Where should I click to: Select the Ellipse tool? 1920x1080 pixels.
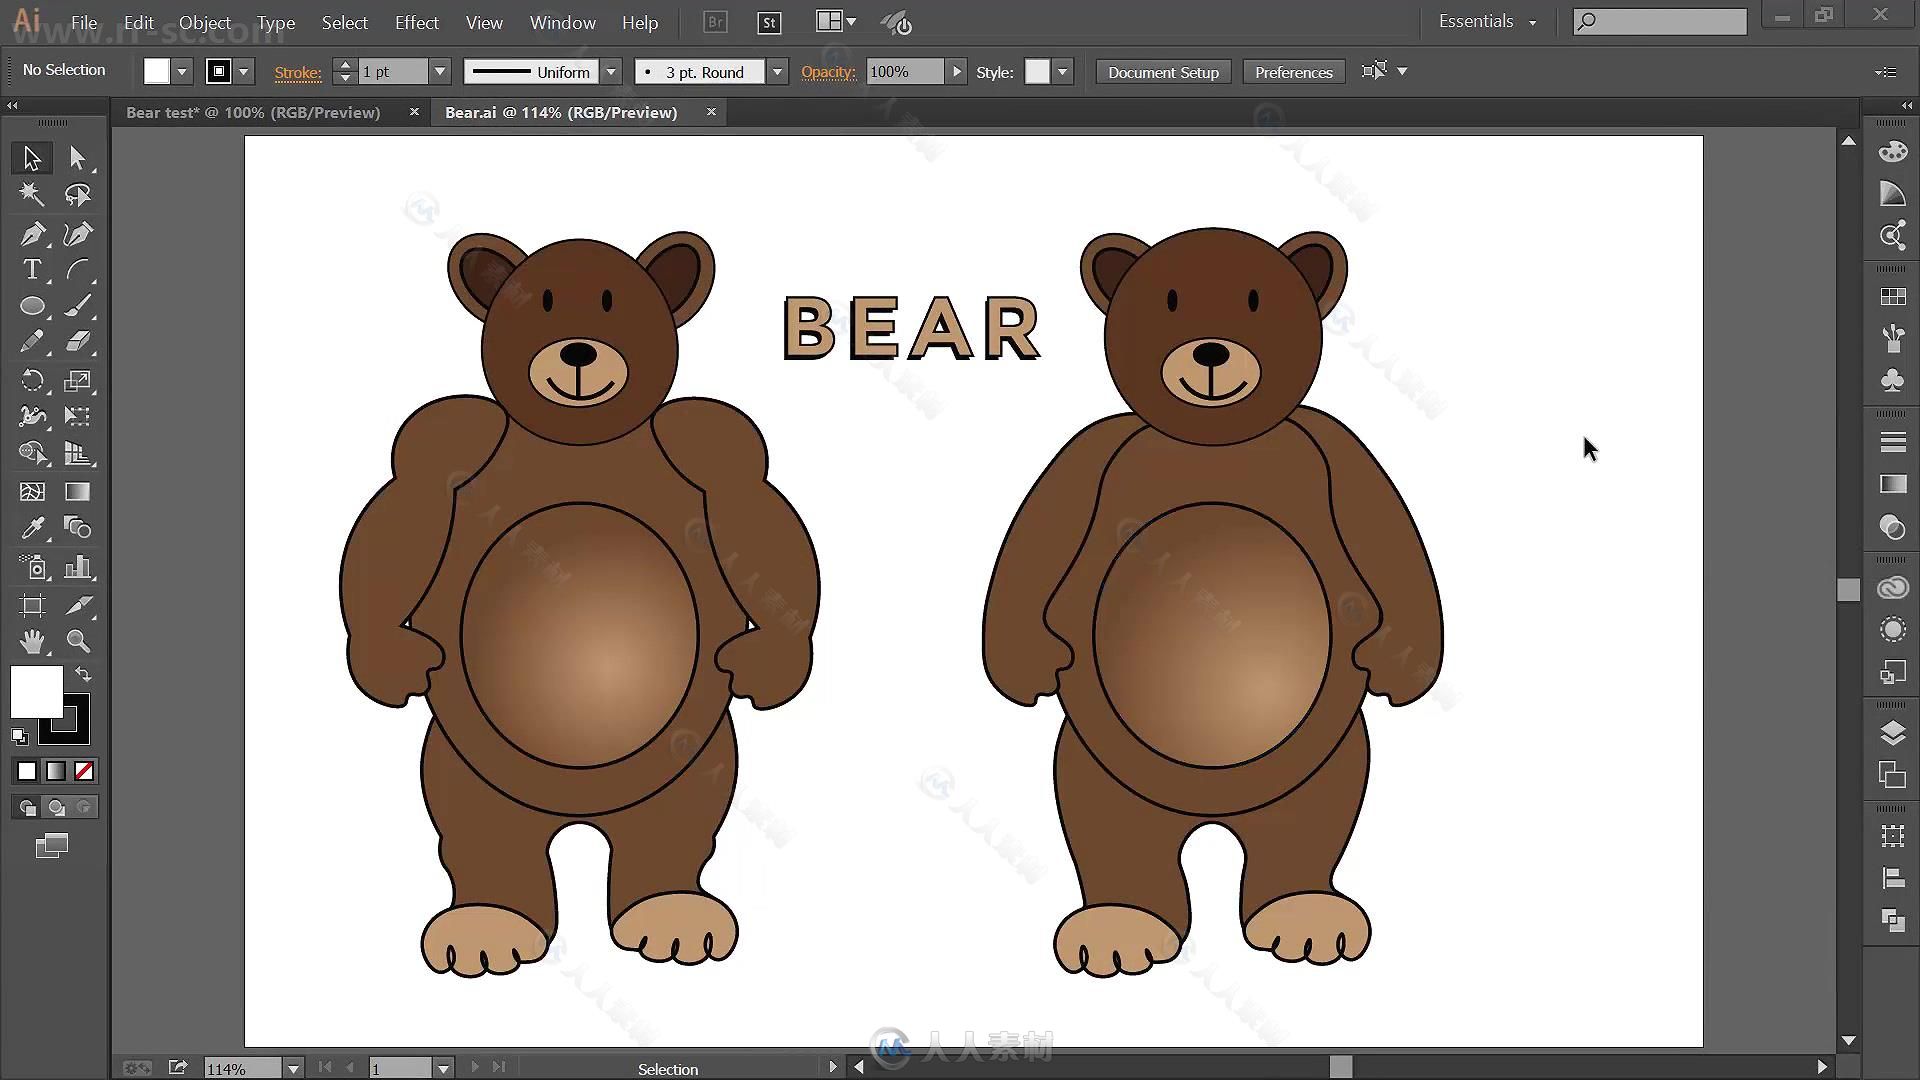point(32,306)
